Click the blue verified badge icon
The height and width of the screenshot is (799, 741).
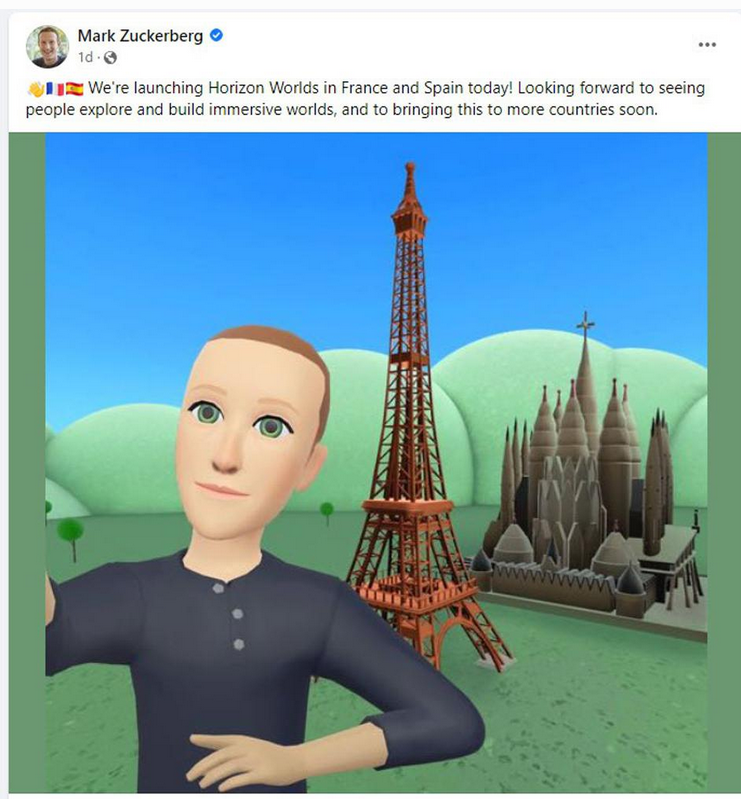click(216, 35)
